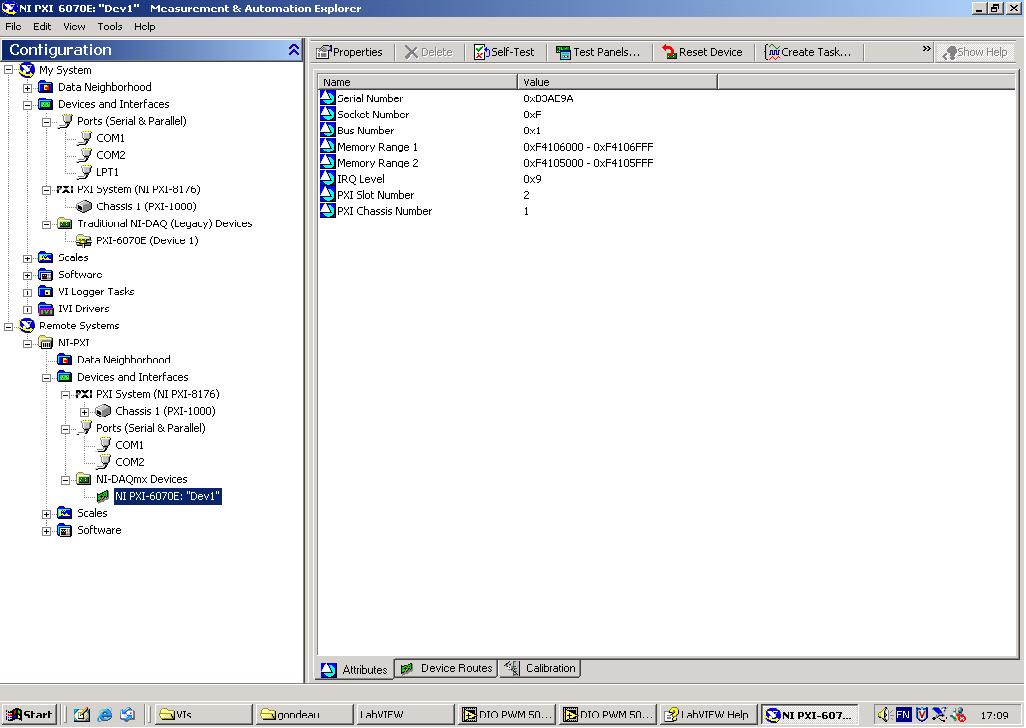Click the Remote Systems globe icon
Image resolution: width=1026 pixels, height=728 pixels.
click(27, 326)
